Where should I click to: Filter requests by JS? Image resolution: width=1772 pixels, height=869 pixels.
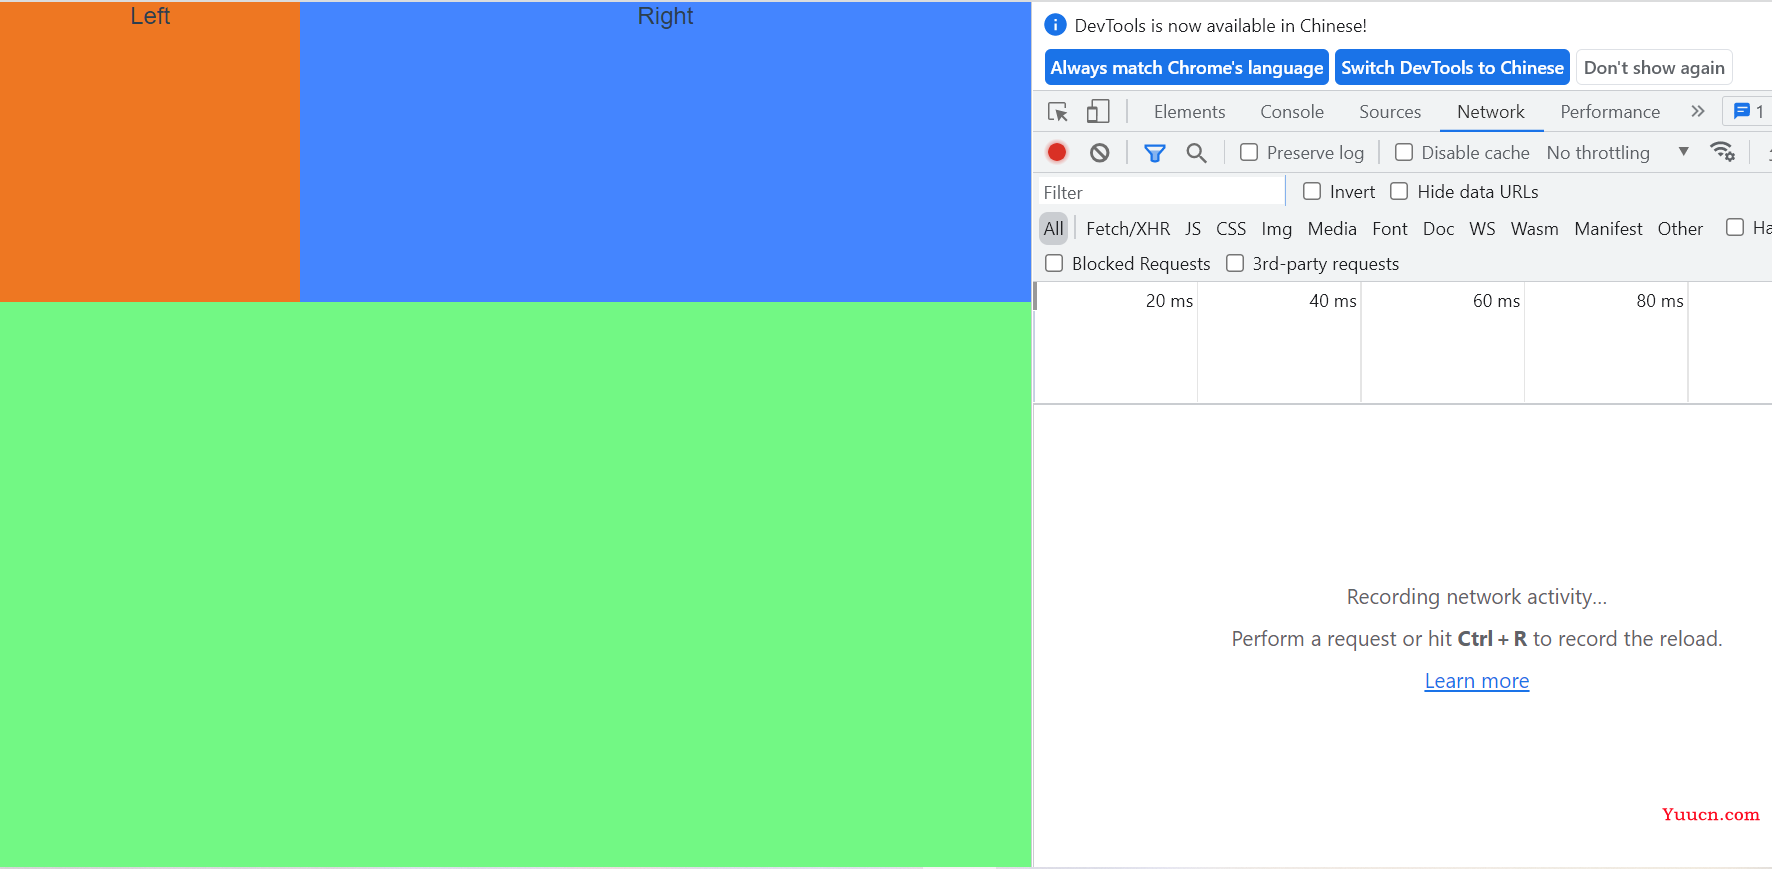[x=1193, y=228]
